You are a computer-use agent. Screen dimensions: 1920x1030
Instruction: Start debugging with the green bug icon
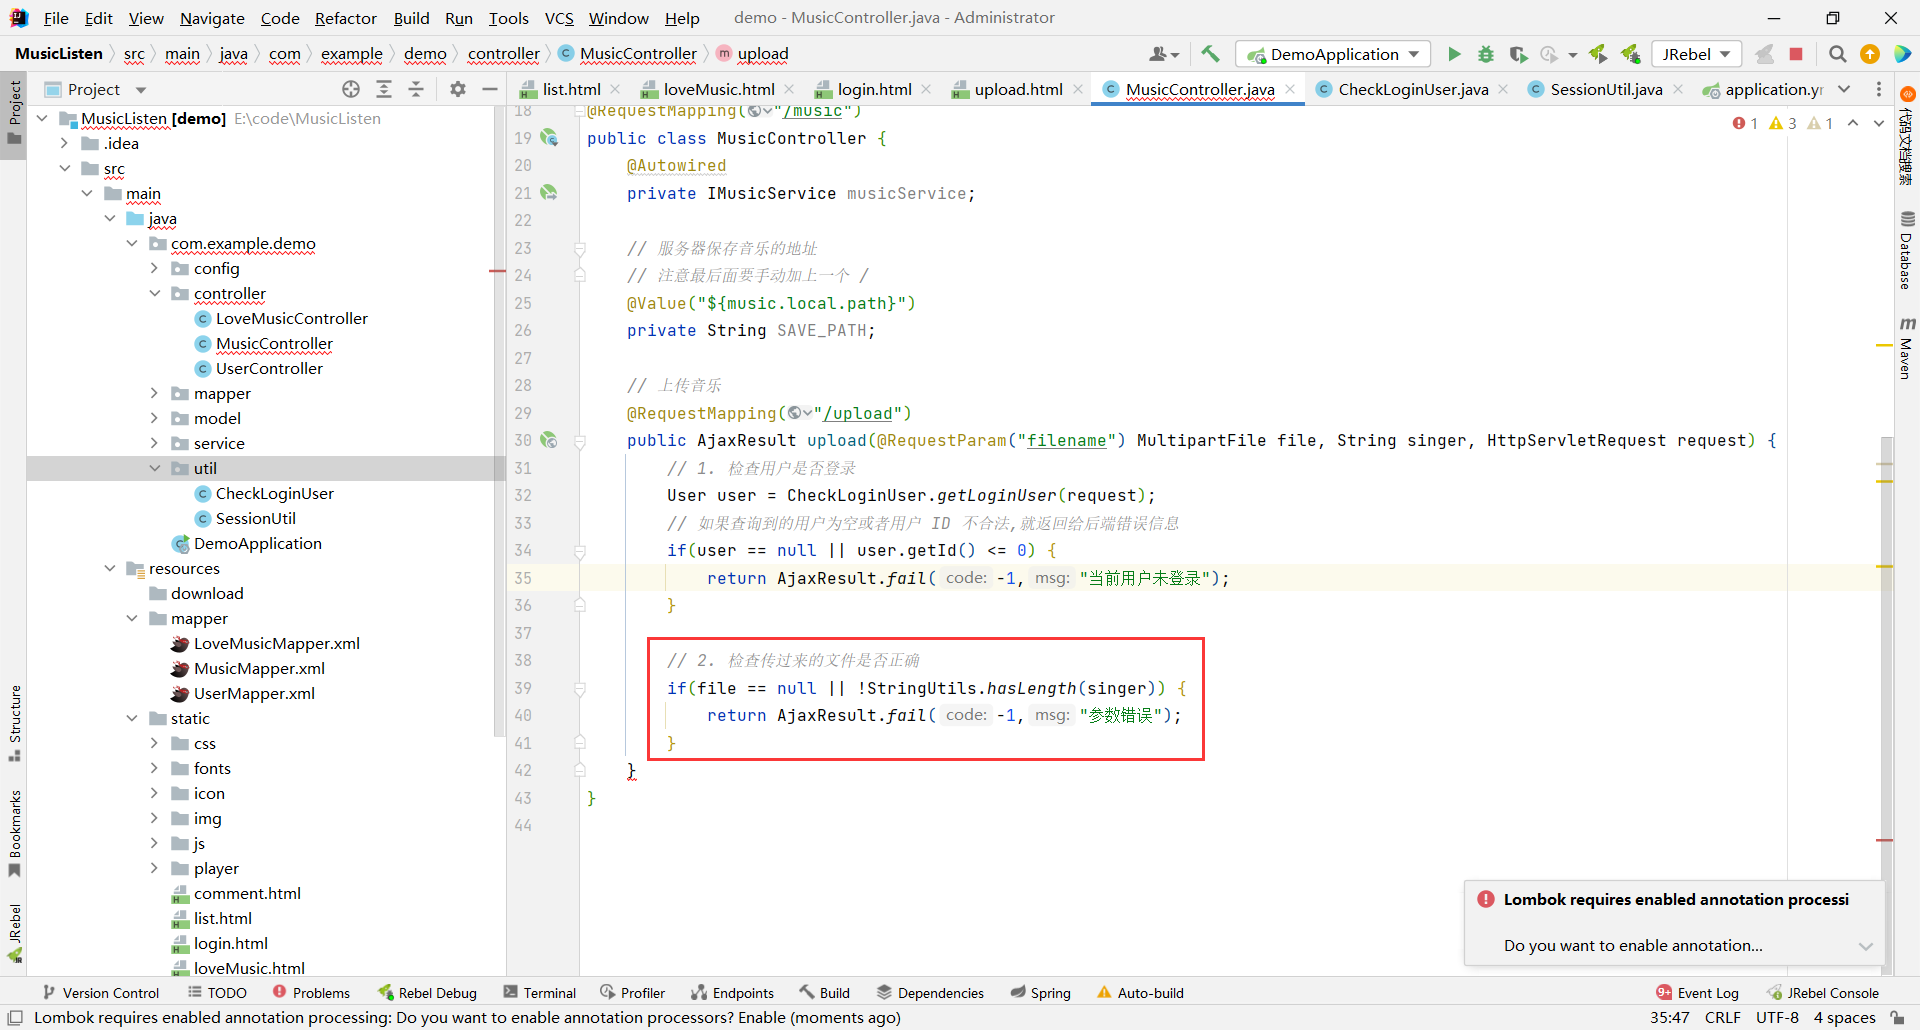coord(1486,54)
